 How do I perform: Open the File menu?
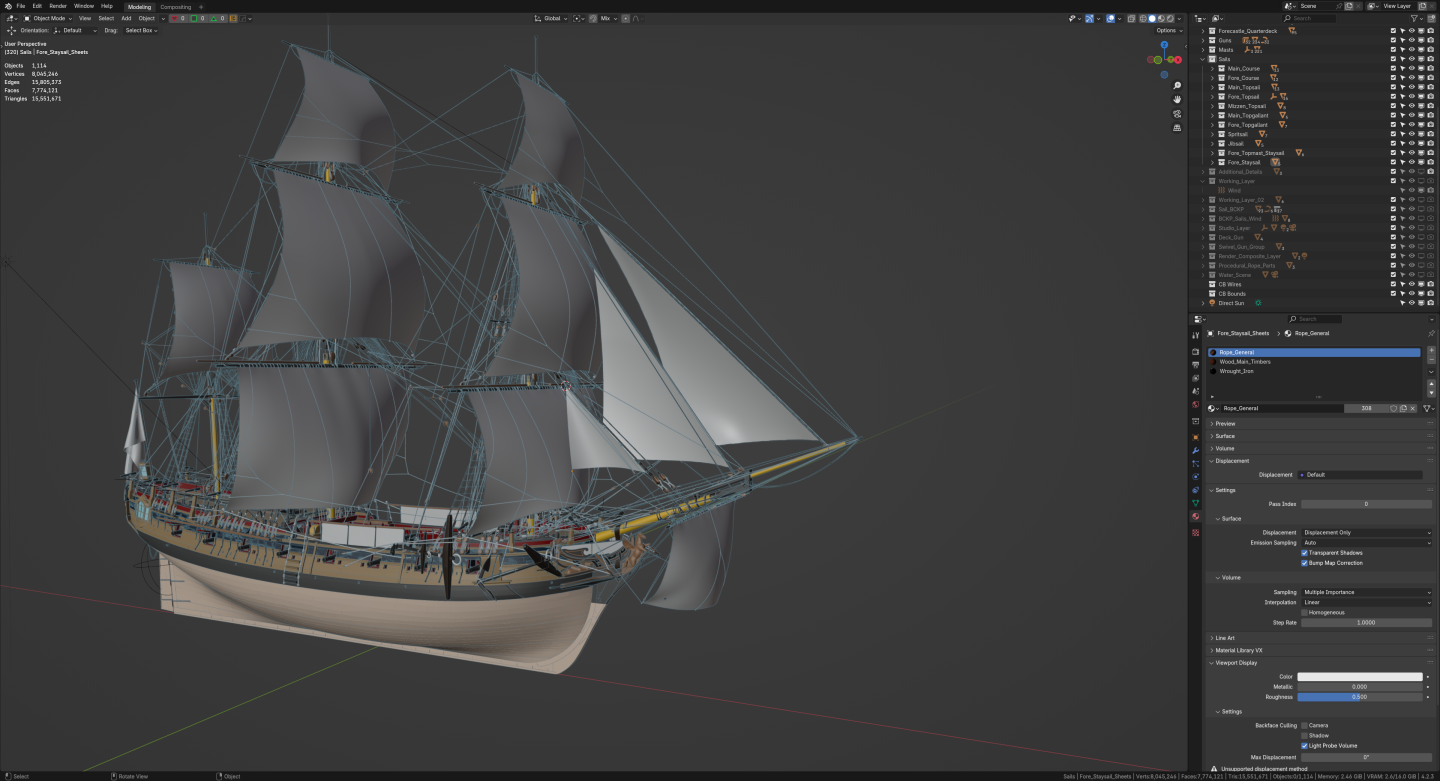coord(20,6)
